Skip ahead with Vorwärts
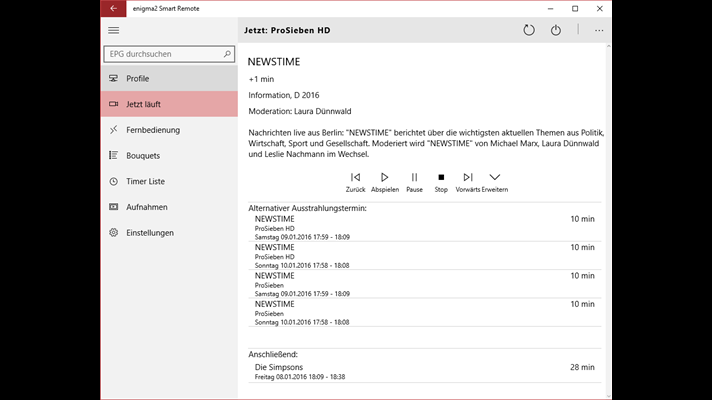The width and height of the screenshot is (712, 400). coord(468,183)
